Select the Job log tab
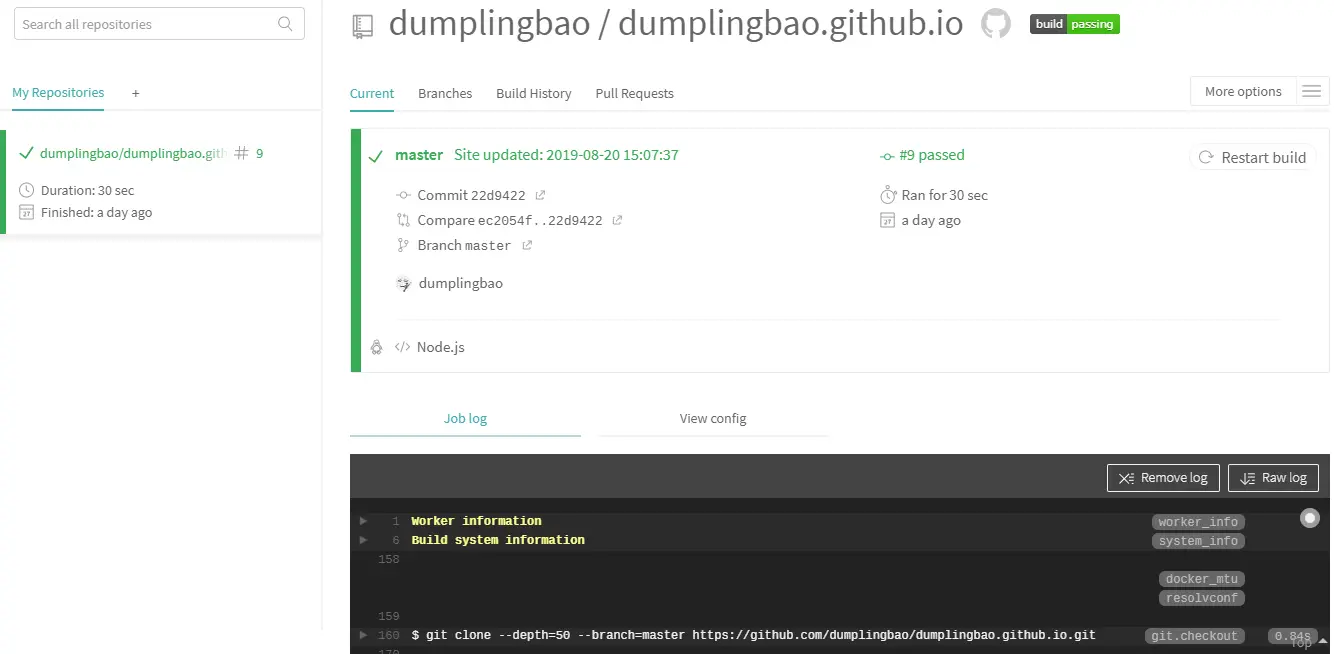Screen dimensions: 1334x654 tap(465, 418)
